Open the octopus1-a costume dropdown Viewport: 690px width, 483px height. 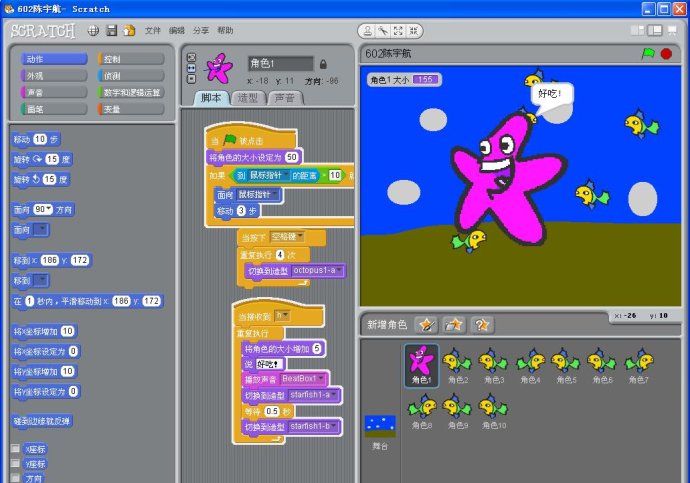click(339, 270)
